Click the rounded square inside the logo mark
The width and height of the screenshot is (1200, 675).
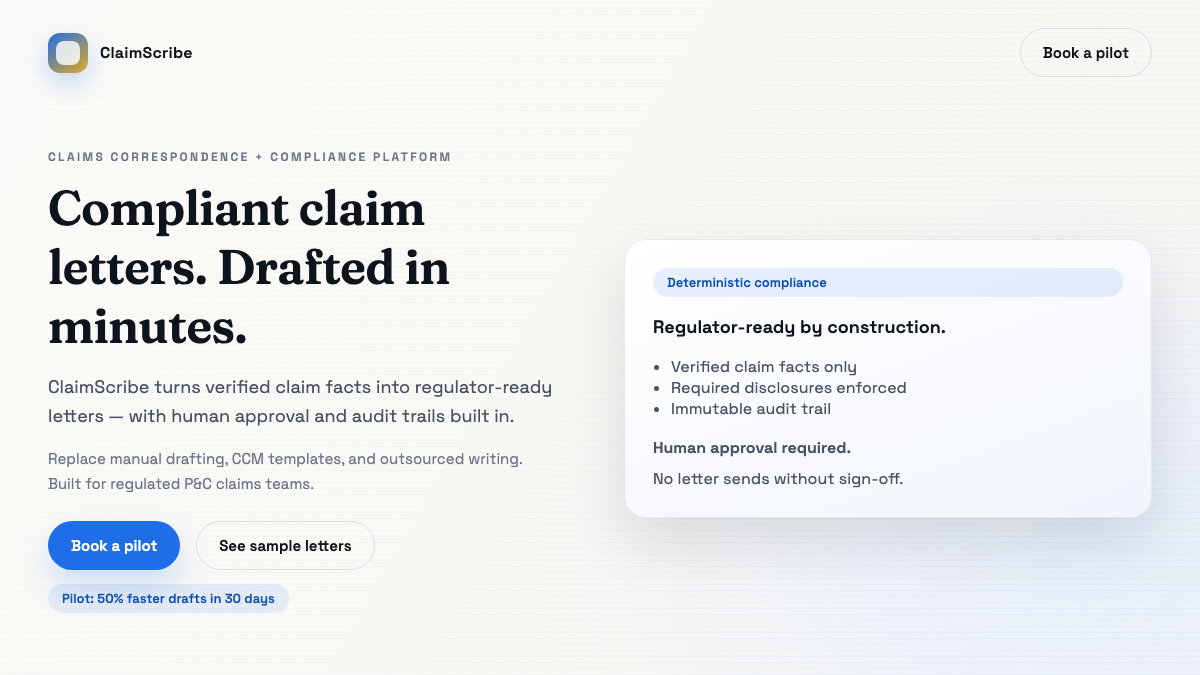(67, 53)
